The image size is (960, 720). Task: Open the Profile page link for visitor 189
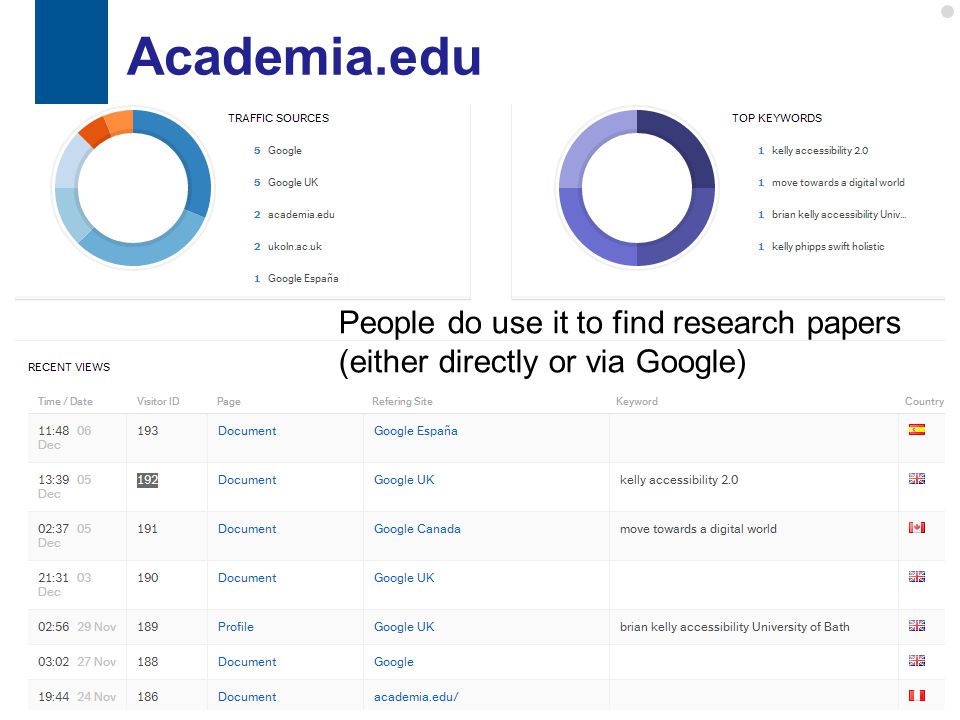pos(236,627)
